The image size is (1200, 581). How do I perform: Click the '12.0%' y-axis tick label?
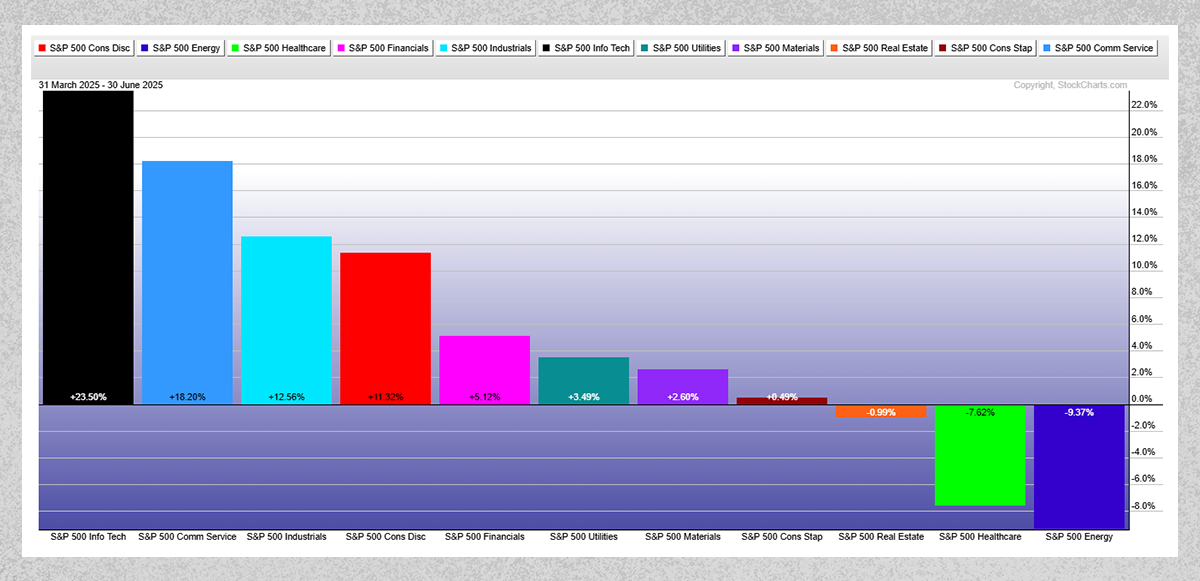click(x=1144, y=239)
